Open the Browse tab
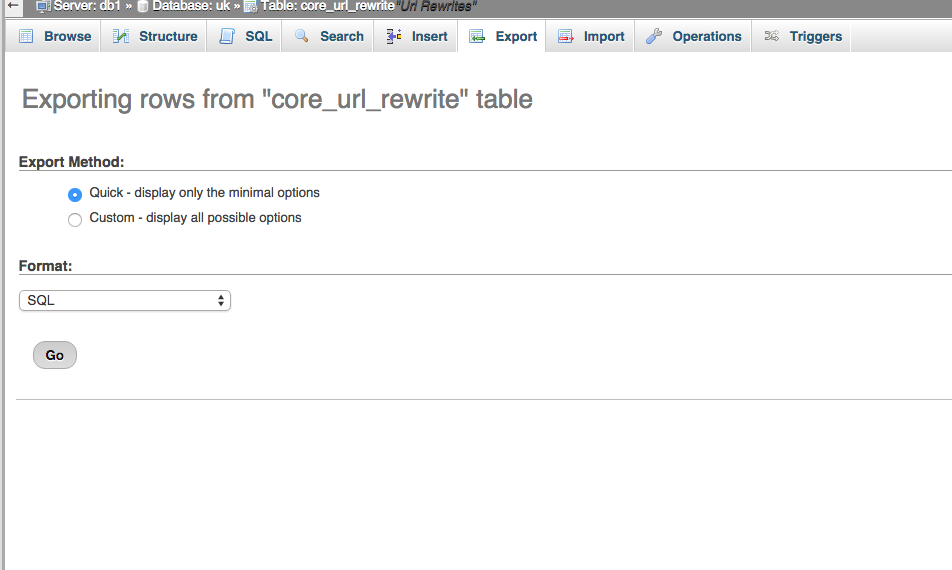This screenshot has width=952, height=570. [x=53, y=36]
